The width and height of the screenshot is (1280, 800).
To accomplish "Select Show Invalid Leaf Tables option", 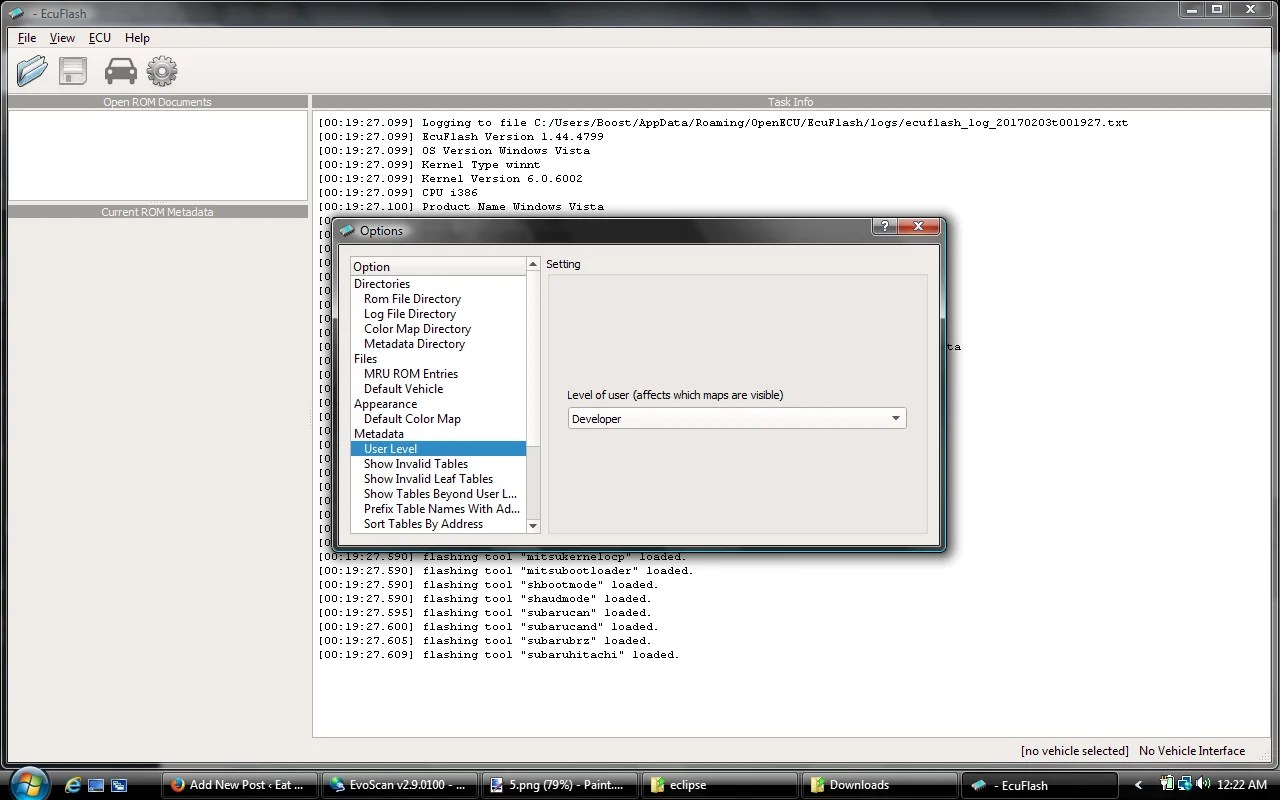I will coord(428,479).
